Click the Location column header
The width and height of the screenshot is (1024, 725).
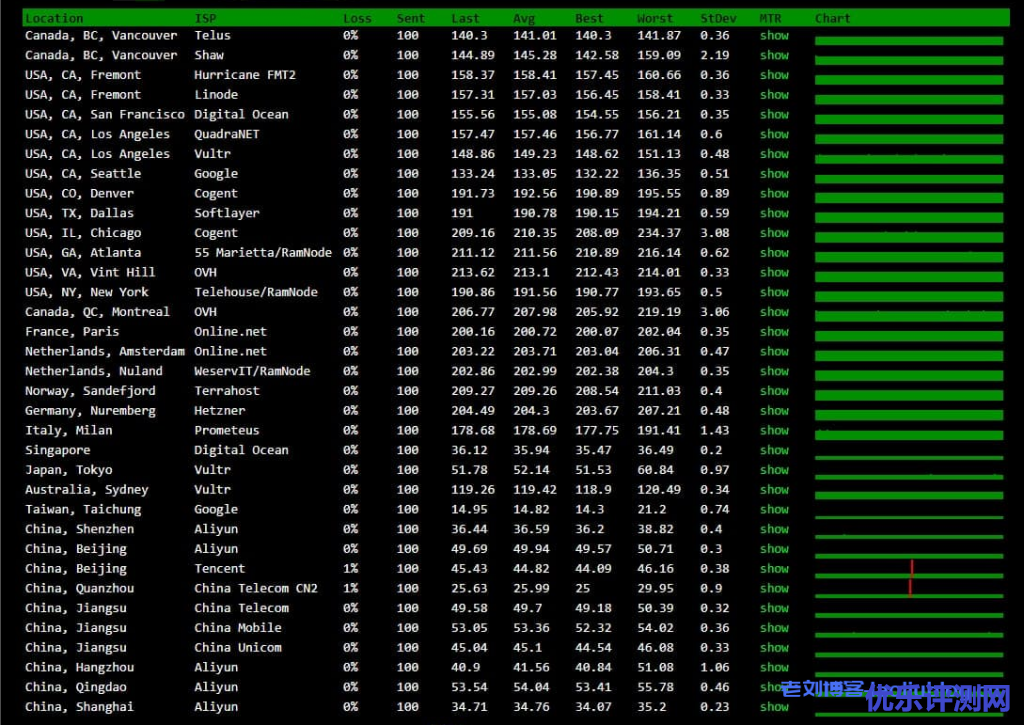54,18
